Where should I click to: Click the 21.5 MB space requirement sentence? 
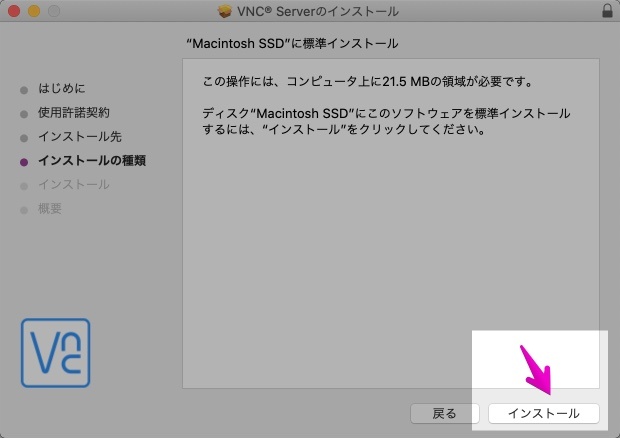[368, 82]
